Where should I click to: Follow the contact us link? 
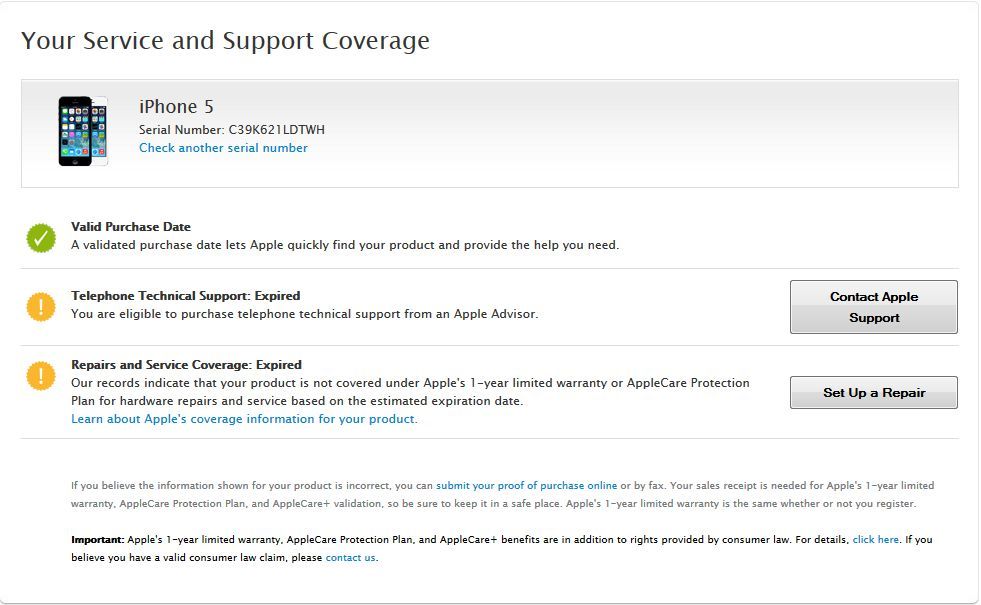point(350,557)
